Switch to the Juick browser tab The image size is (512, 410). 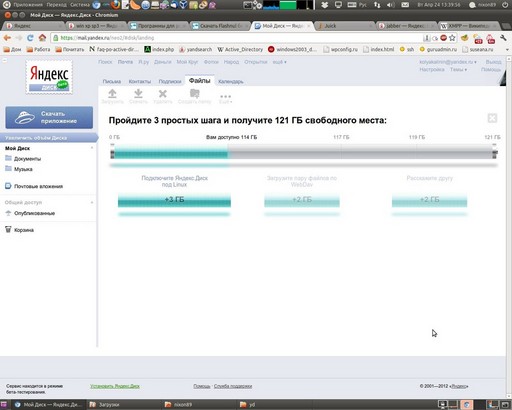tap(345, 26)
